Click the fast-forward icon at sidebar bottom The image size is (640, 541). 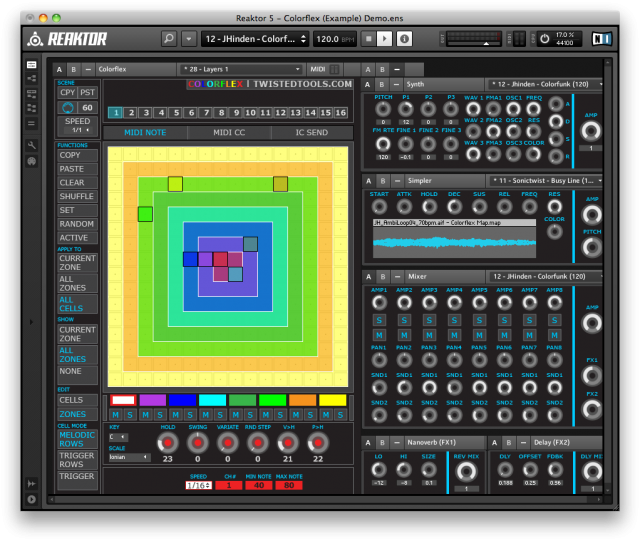(x=32, y=483)
